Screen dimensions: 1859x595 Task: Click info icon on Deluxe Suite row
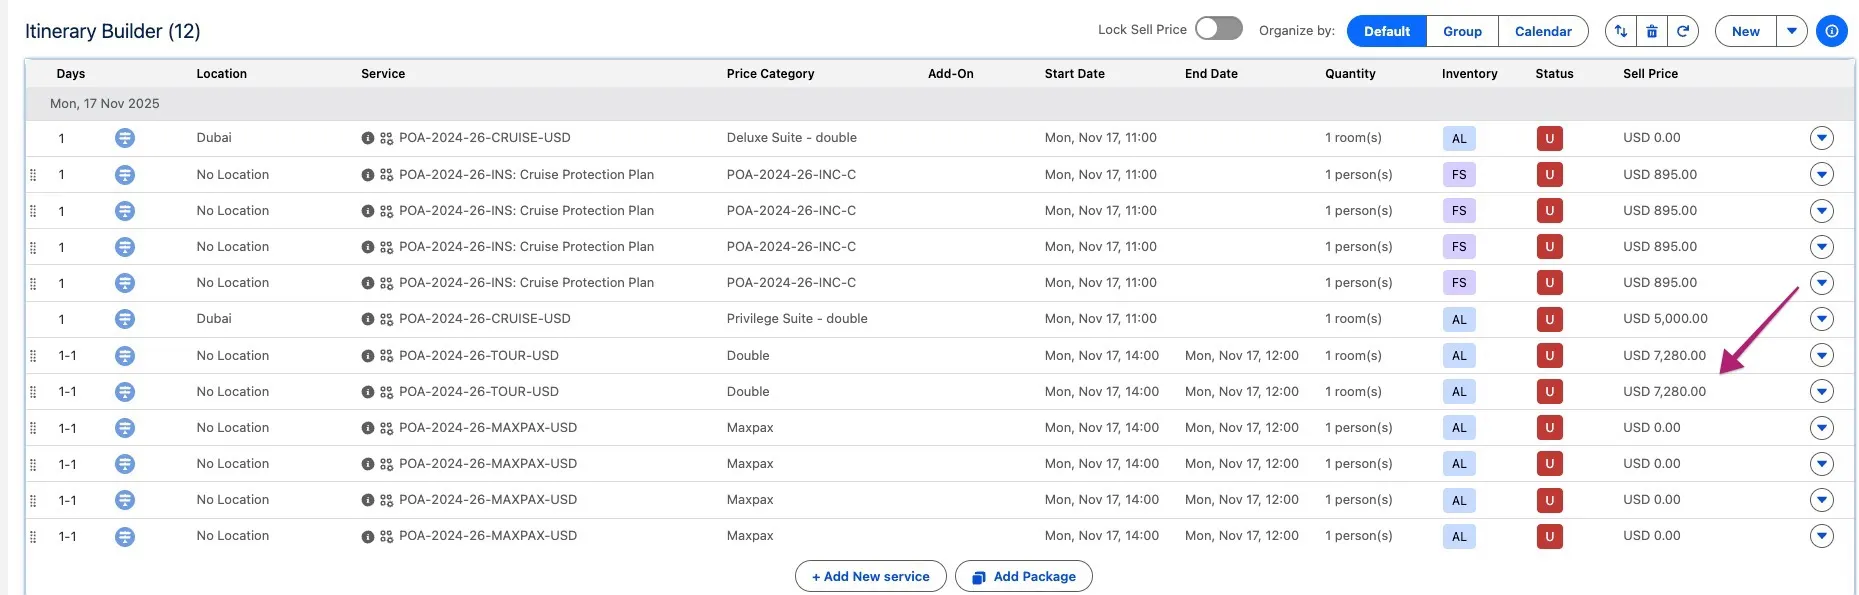[367, 139]
